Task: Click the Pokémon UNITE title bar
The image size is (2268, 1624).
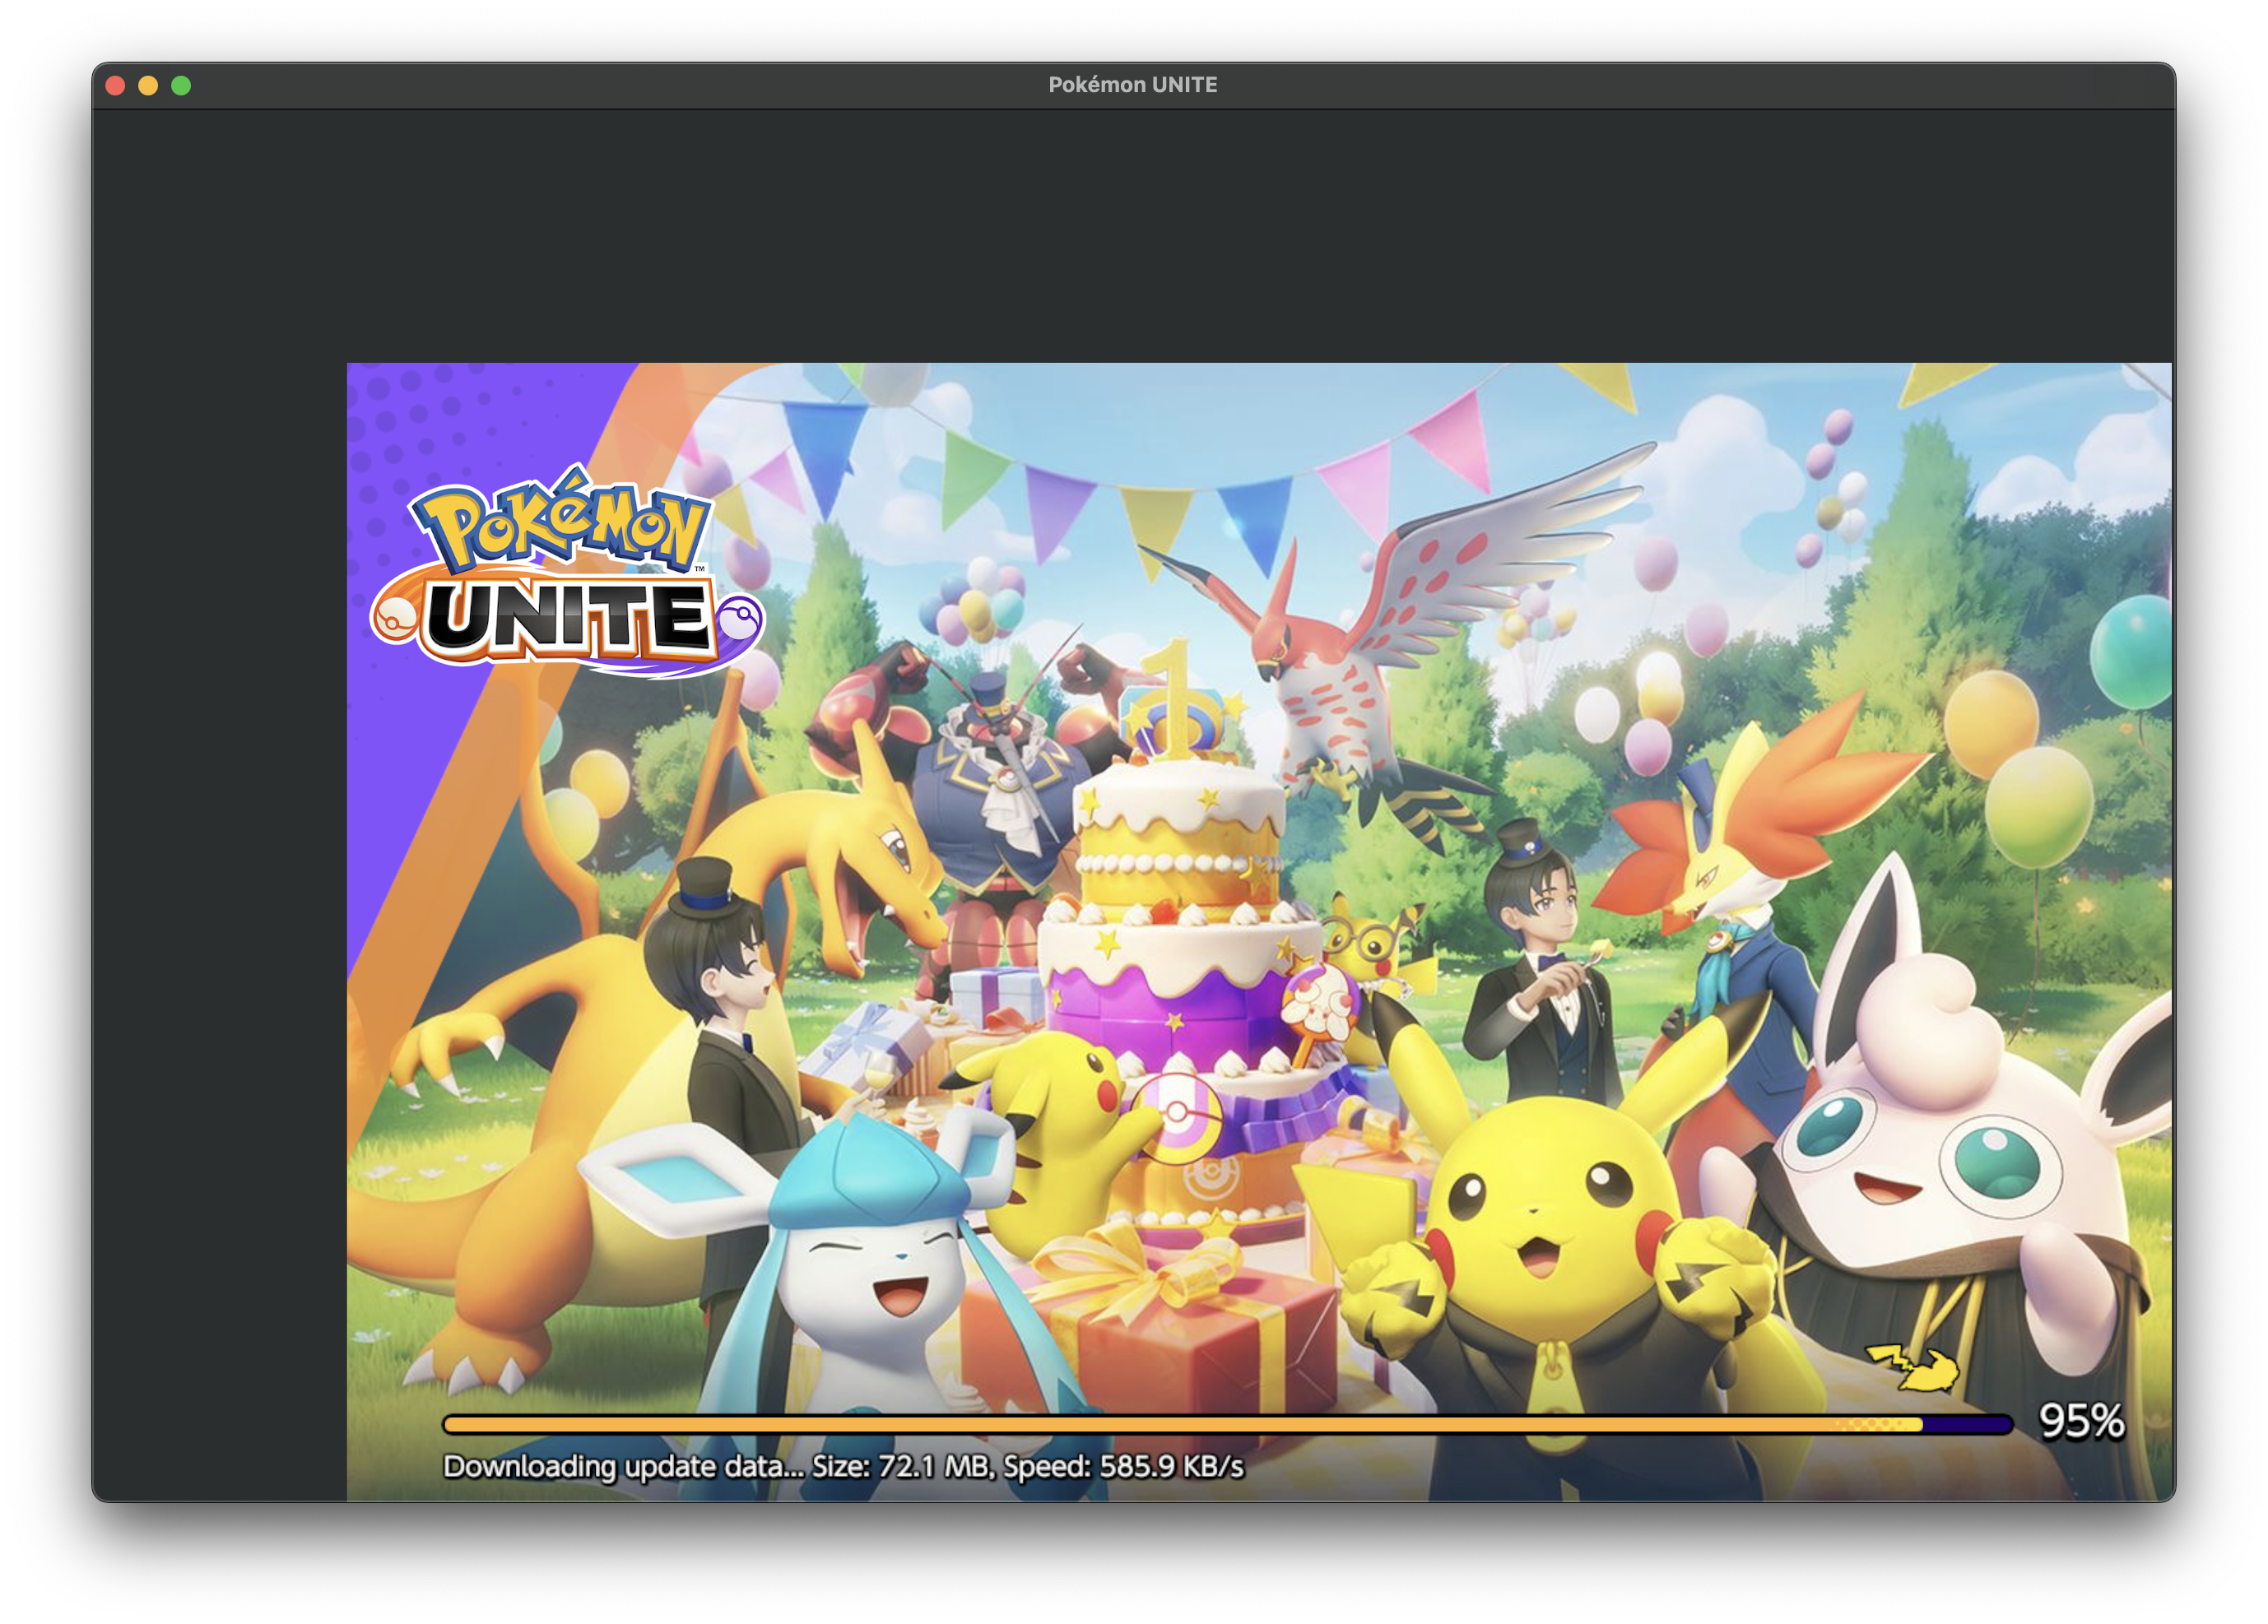Action: click(1133, 84)
